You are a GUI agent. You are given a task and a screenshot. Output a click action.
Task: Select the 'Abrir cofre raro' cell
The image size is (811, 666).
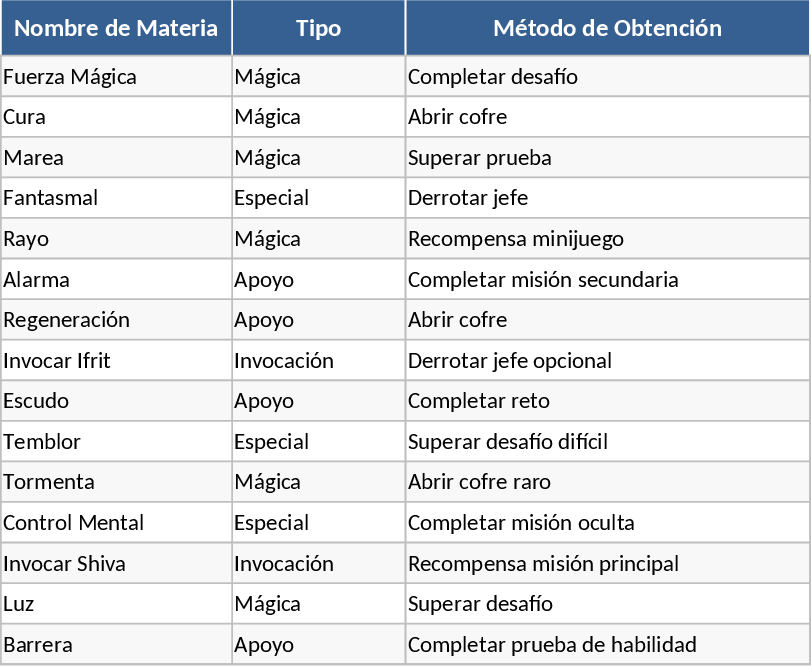tap(479, 482)
